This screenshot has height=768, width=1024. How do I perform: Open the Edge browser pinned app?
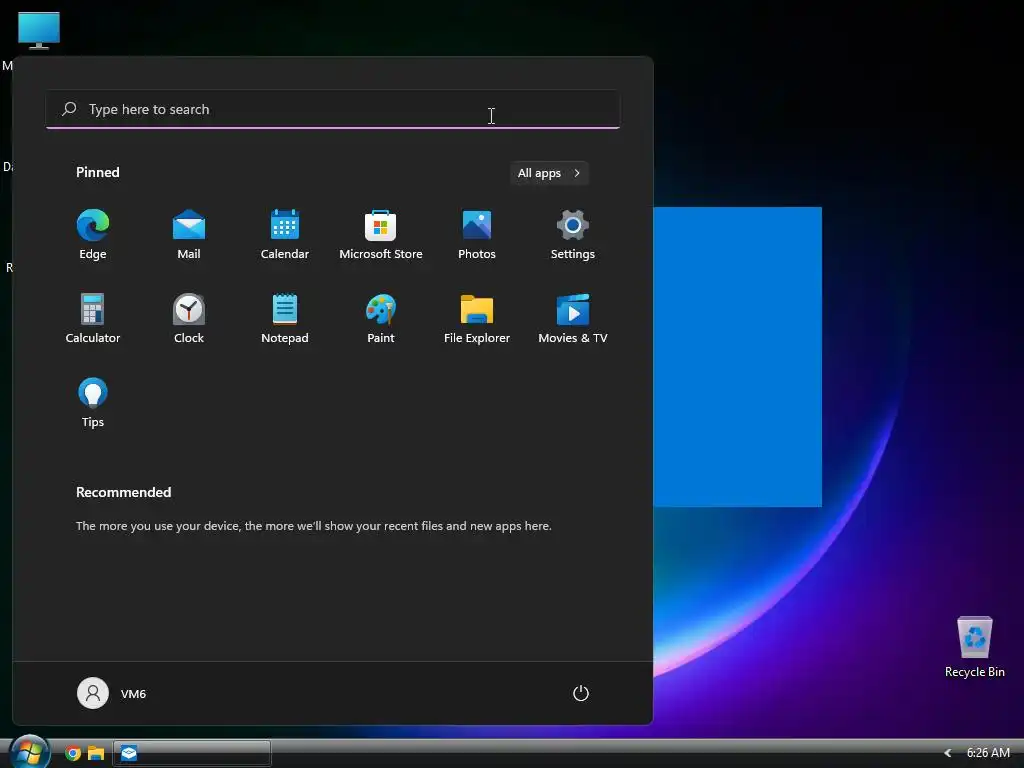[93, 234]
